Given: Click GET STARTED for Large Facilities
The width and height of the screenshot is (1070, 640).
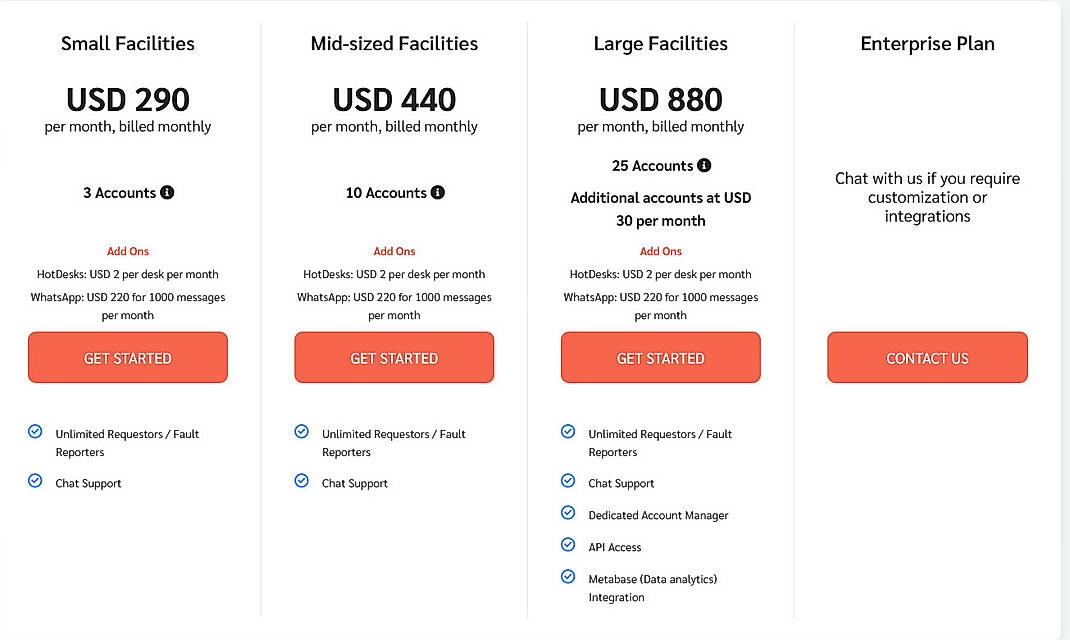Looking at the screenshot, I should pyautogui.click(x=660, y=357).
